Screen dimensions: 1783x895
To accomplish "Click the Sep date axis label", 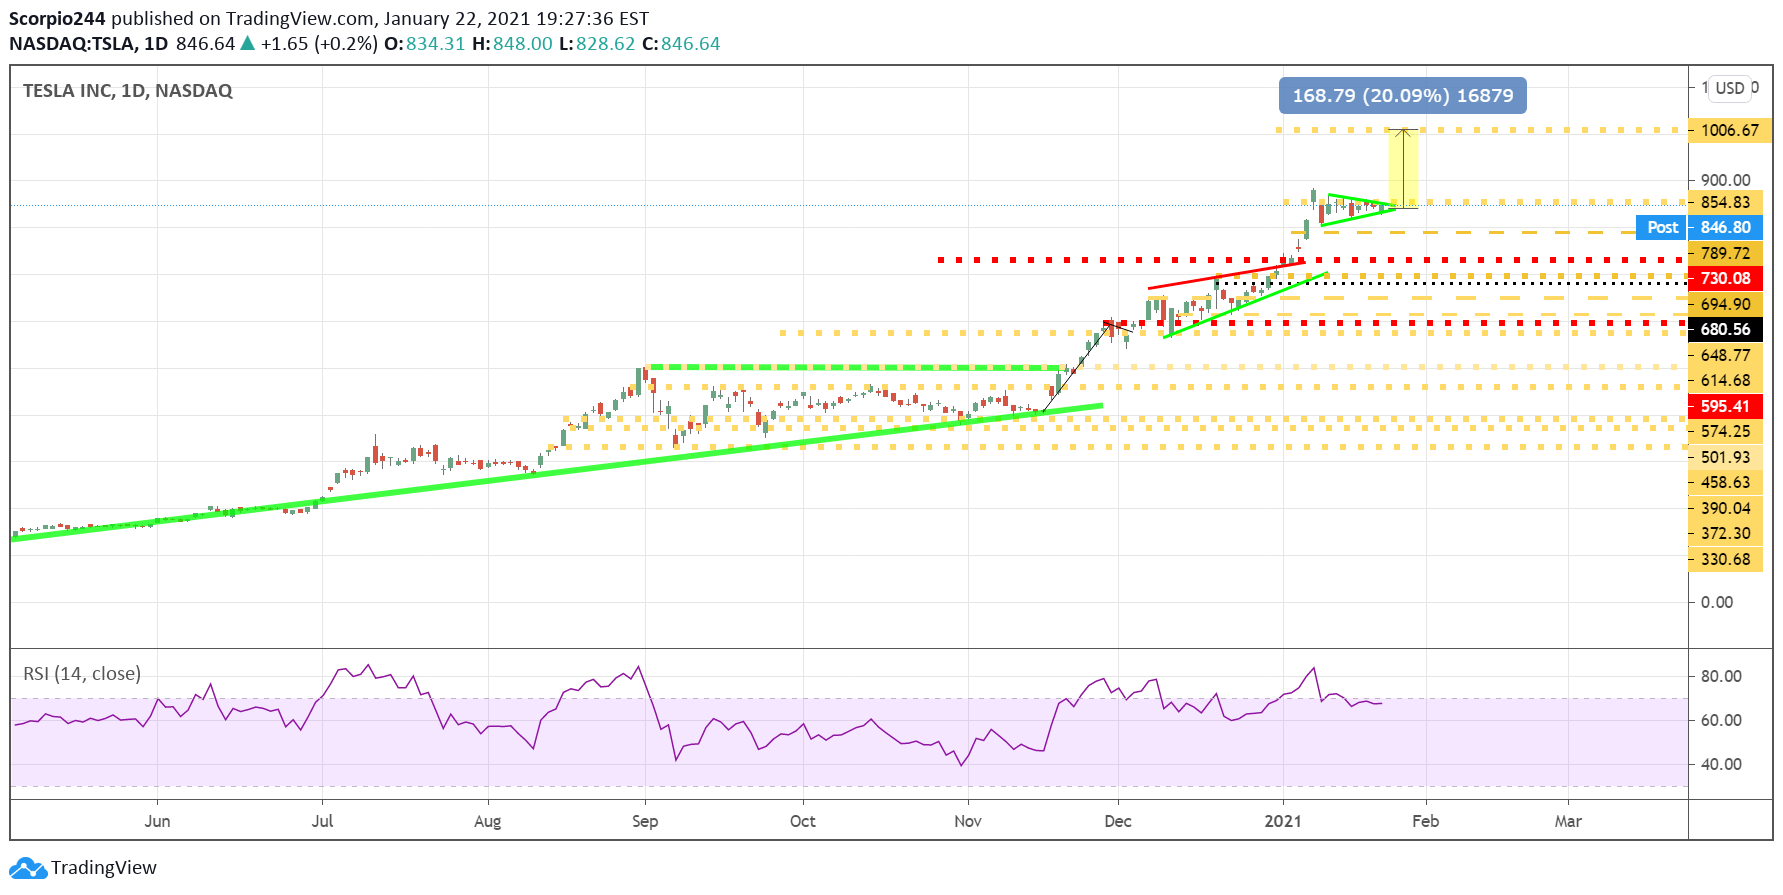I will [645, 821].
